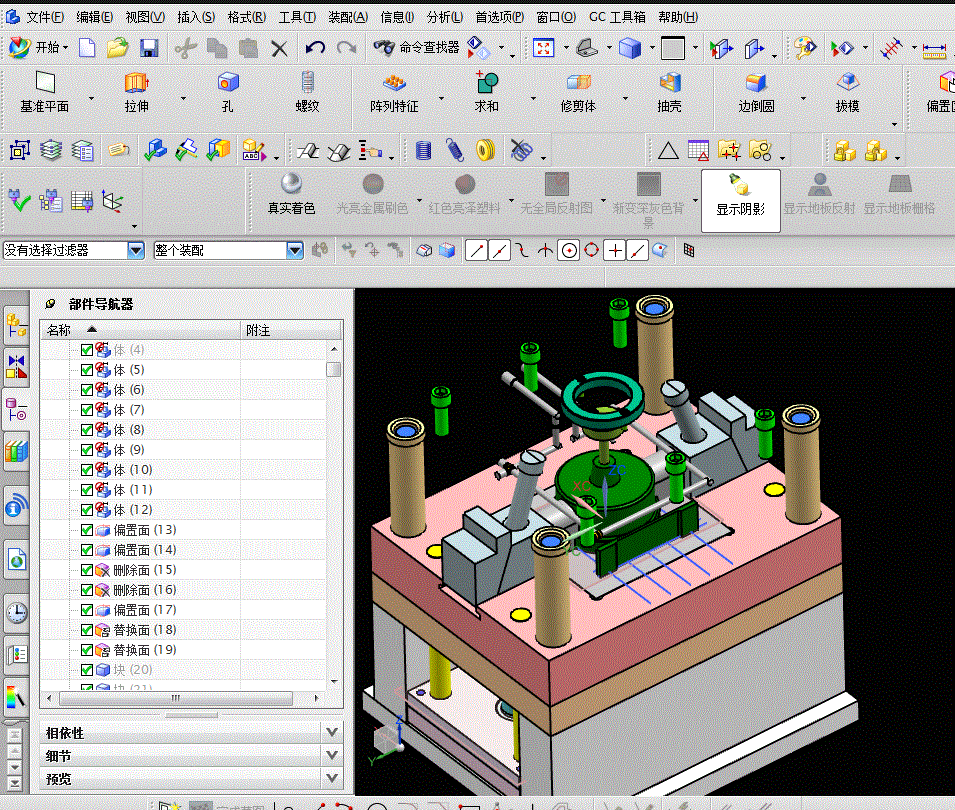The height and width of the screenshot is (810, 955).
Task: Open the Edge Blend (边倒圆) dropdown arrow
Action: pyautogui.click(x=803, y=98)
